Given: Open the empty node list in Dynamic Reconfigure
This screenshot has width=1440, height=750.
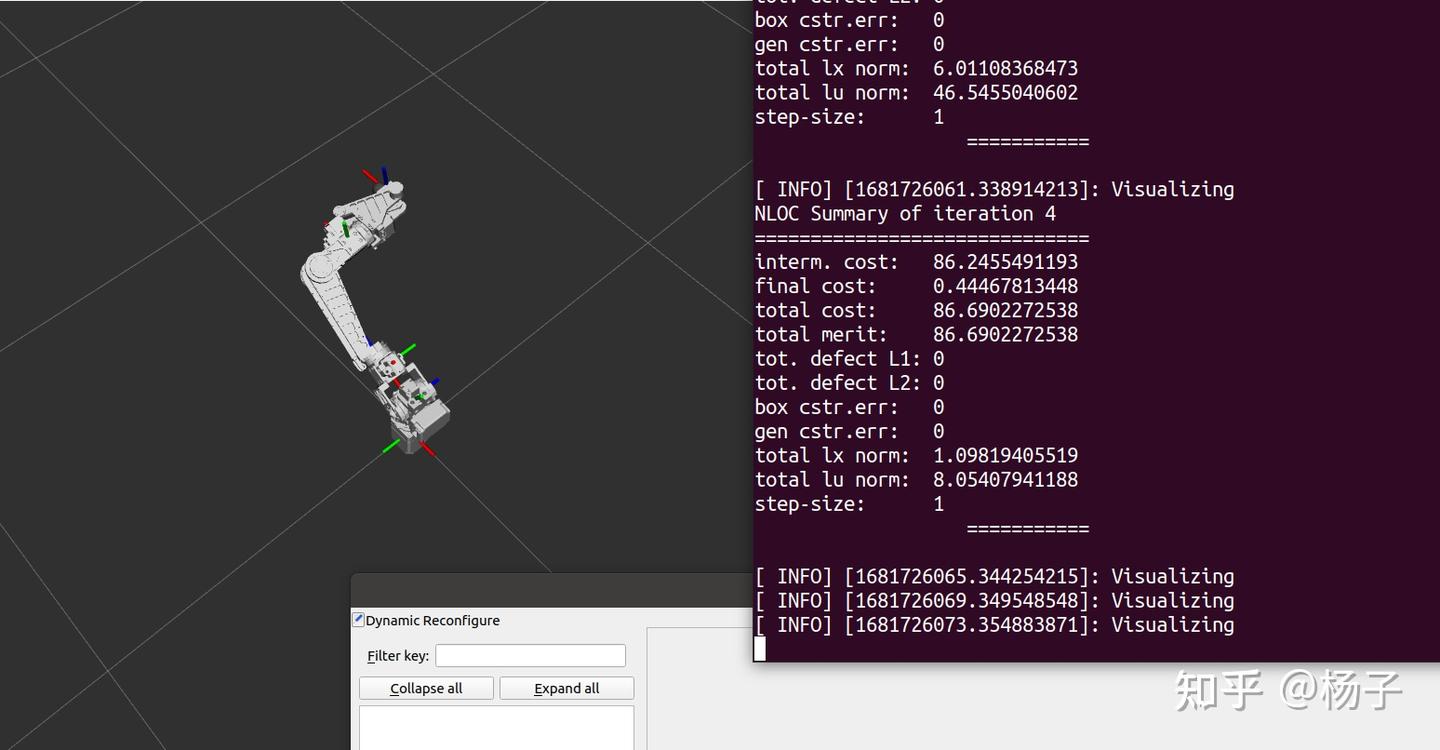Looking at the screenshot, I should 496,730.
